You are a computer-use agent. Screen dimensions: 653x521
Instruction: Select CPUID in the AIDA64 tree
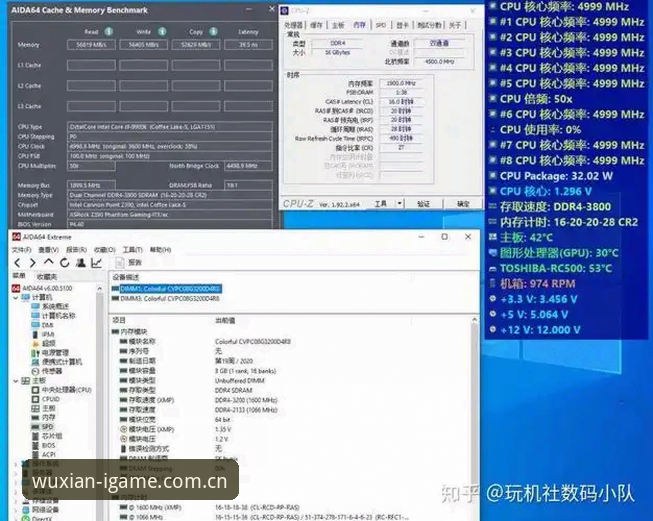46,399
